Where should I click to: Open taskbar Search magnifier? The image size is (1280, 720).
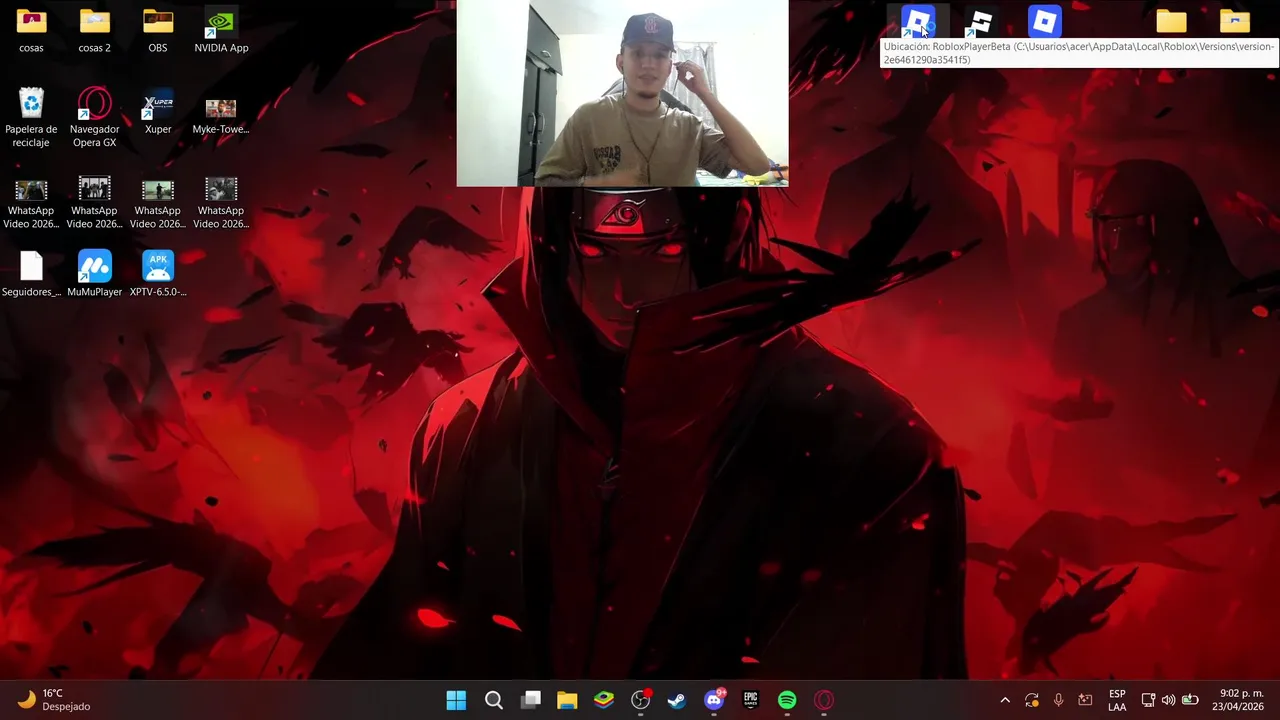pos(493,700)
